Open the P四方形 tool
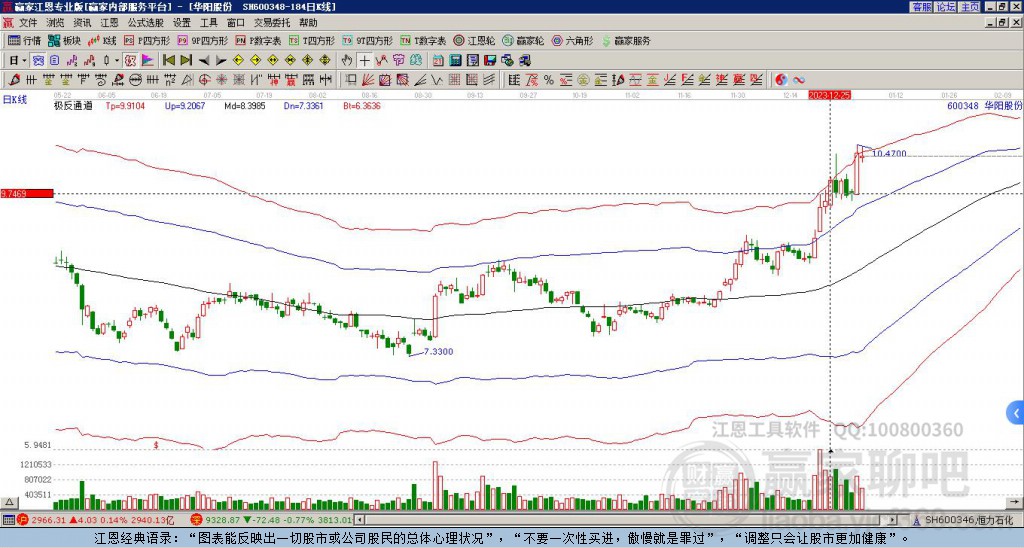The width and height of the screenshot is (1024, 548). tap(147, 41)
